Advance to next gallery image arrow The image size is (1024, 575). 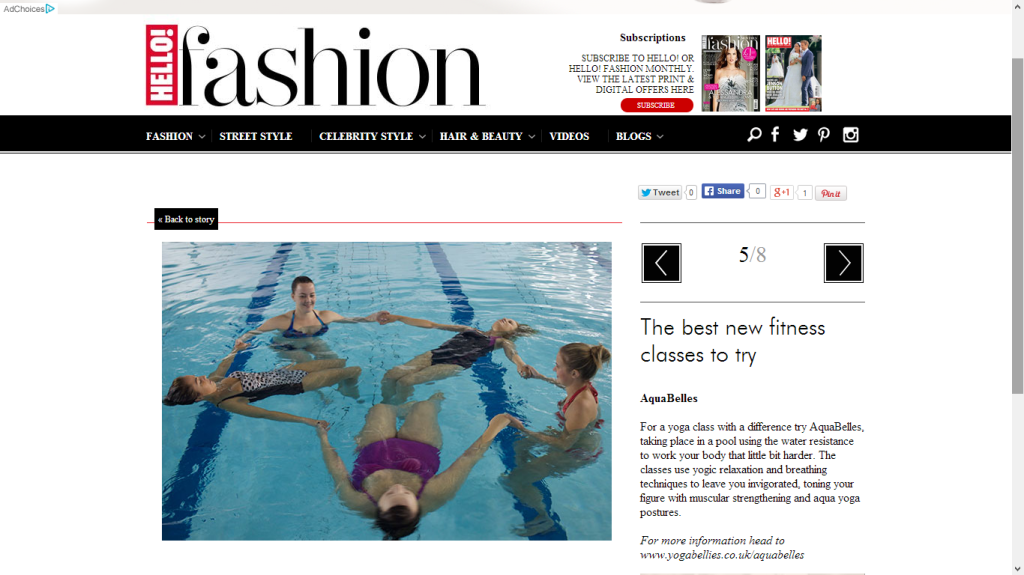click(x=844, y=263)
